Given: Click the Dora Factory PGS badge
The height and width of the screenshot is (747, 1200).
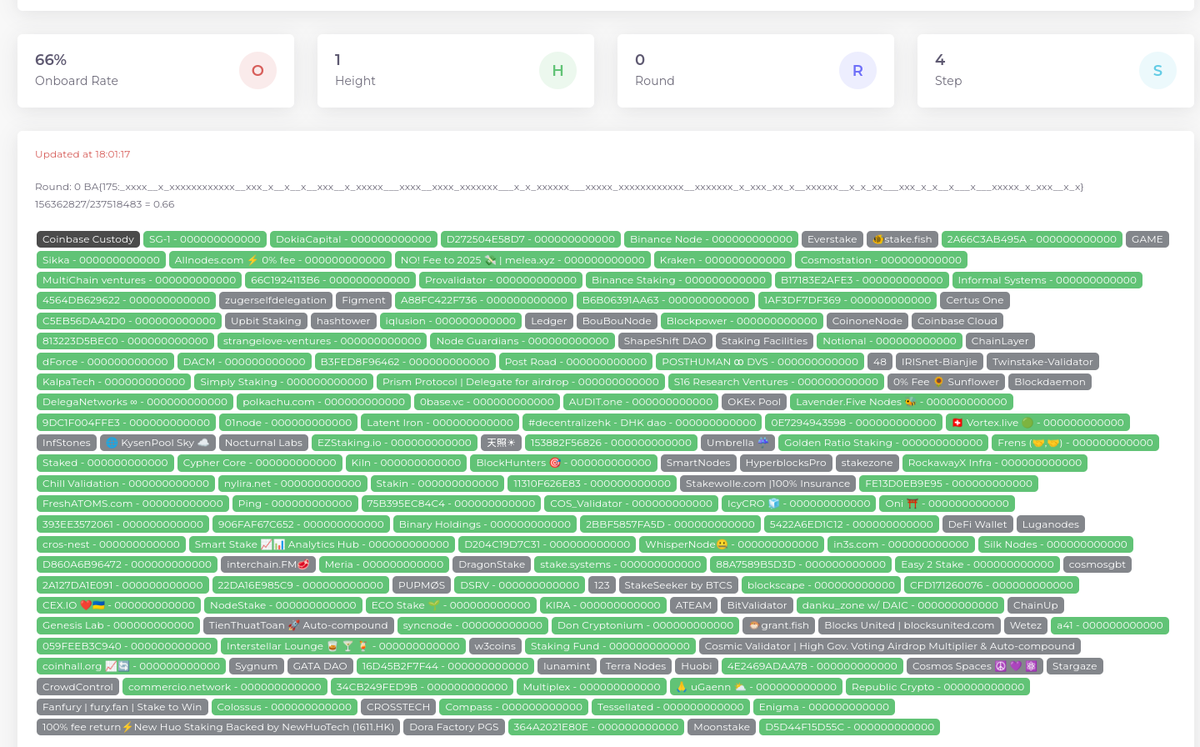Looking at the screenshot, I should click(x=454, y=727).
